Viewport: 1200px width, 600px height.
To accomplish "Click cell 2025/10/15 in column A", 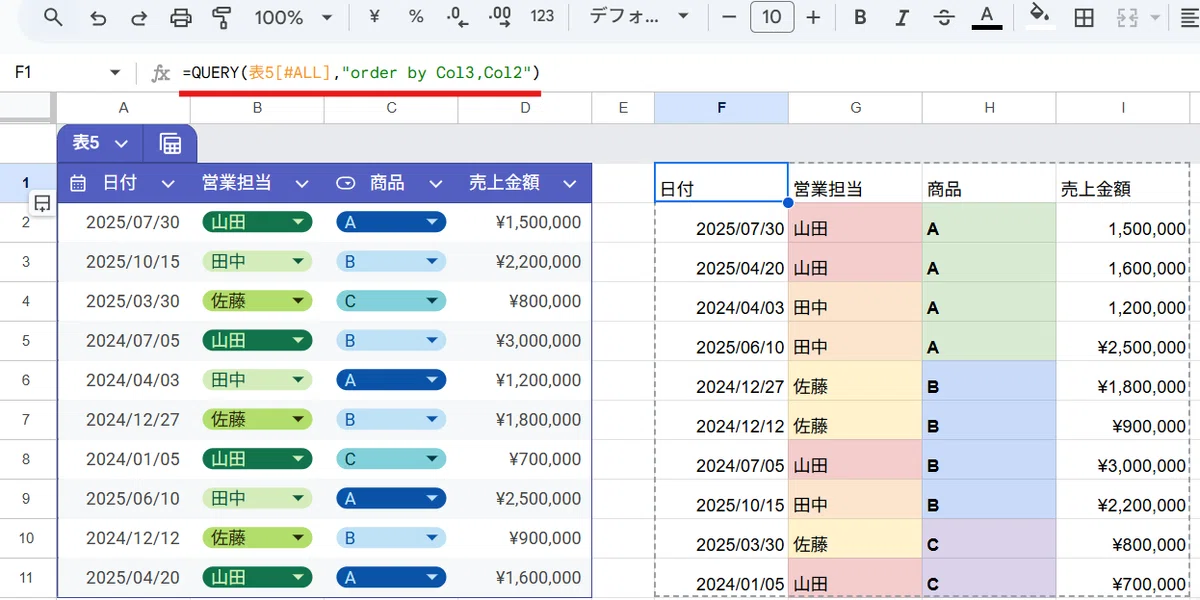I will [x=123, y=262].
